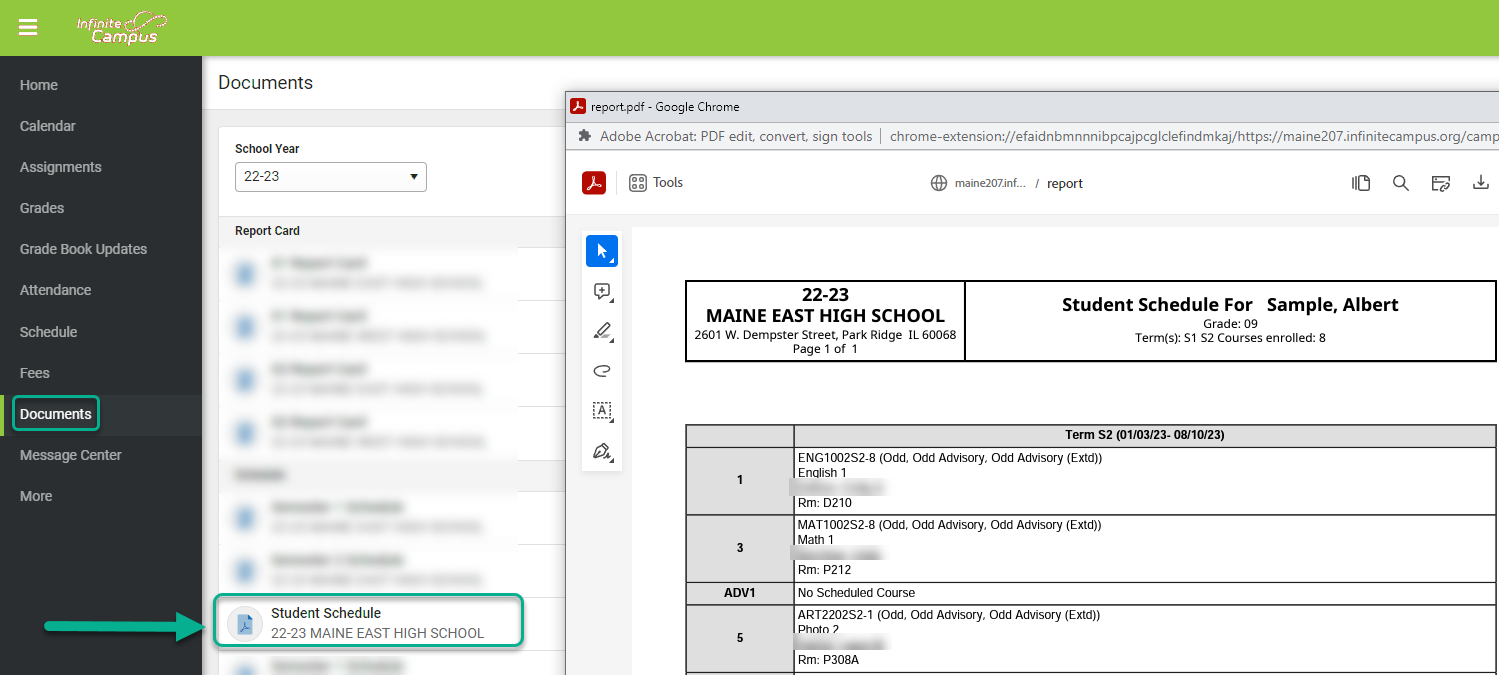The height and width of the screenshot is (675, 1499).
Task: Click the ADV1 period cell
Action: (x=740, y=593)
